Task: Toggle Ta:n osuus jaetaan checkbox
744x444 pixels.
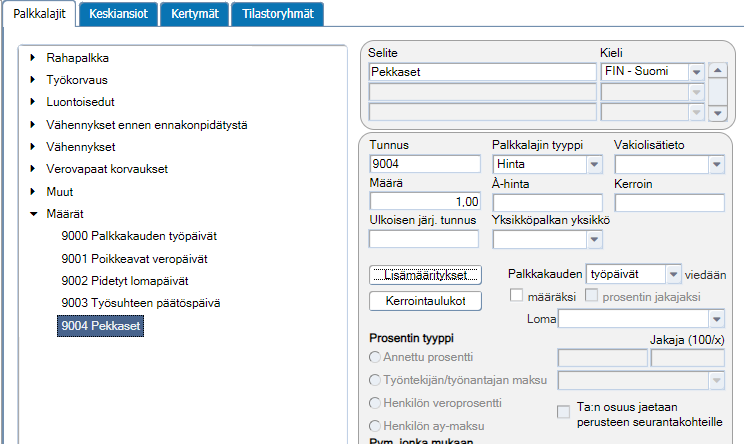Action: [x=563, y=411]
